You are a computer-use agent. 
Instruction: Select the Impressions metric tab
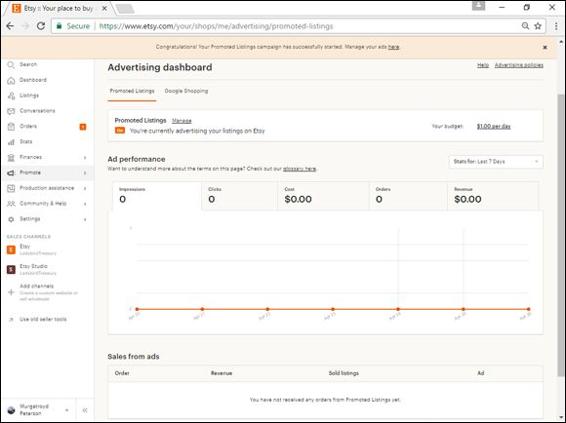click(157, 196)
